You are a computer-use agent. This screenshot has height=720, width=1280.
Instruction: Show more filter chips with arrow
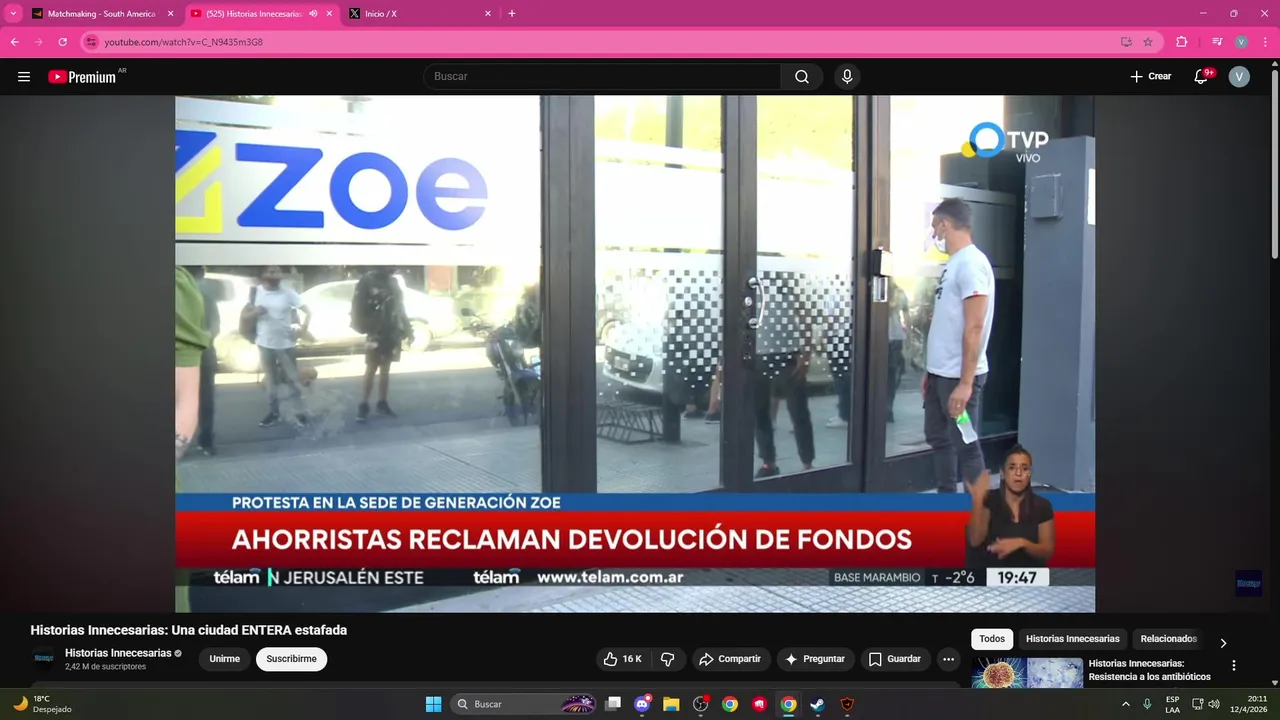(x=1222, y=643)
